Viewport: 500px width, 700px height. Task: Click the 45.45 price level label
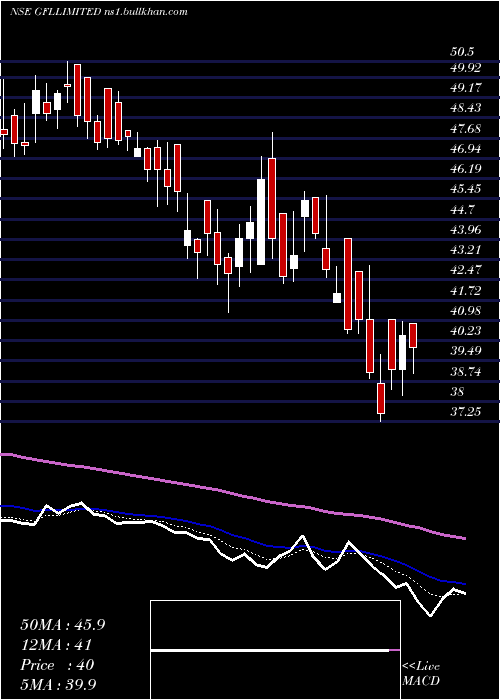point(465,189)
